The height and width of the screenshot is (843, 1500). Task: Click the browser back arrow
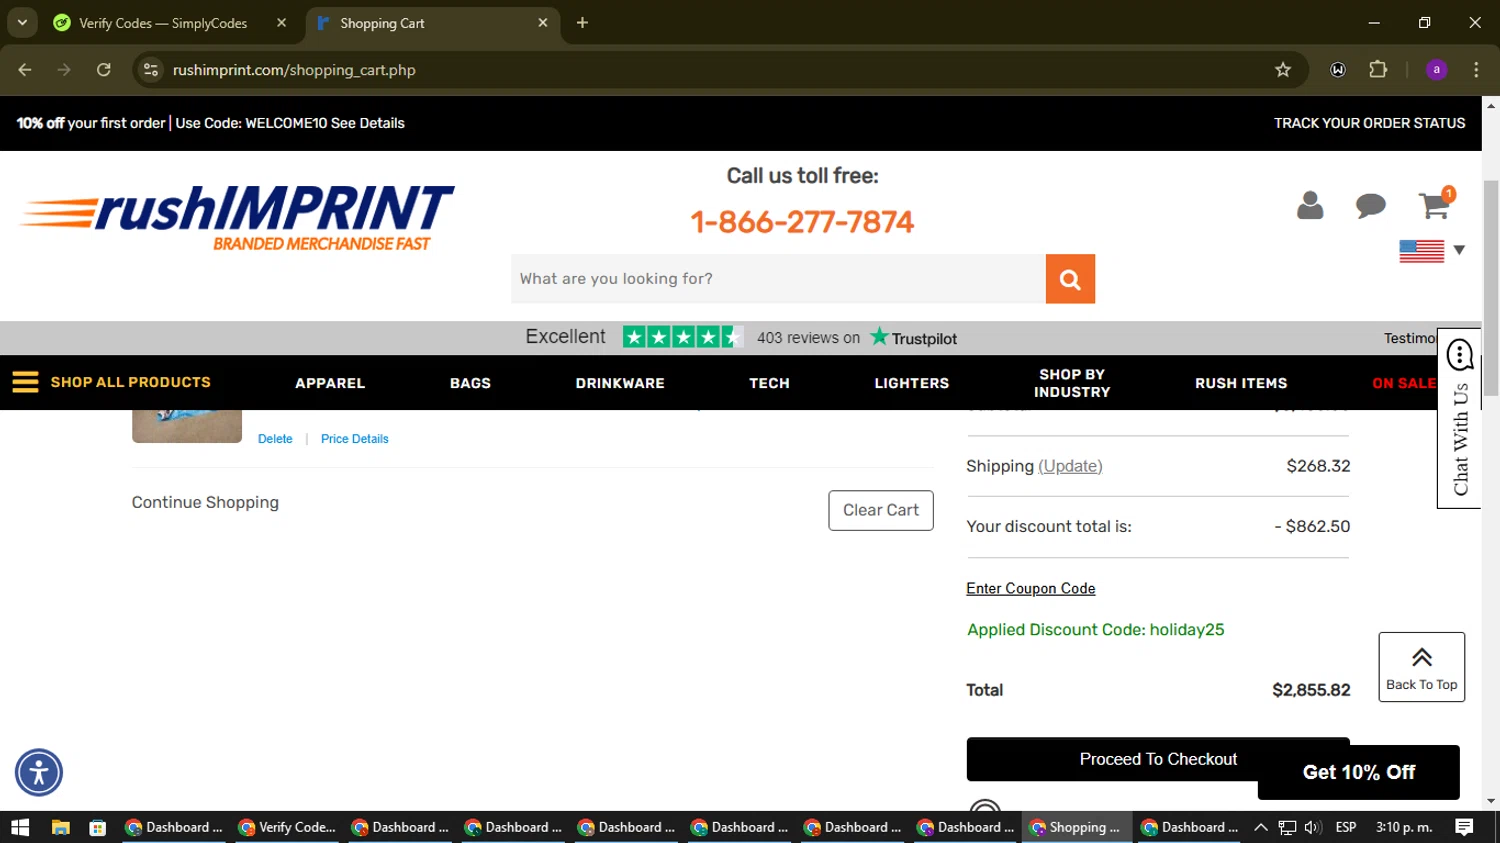(25, 70)
